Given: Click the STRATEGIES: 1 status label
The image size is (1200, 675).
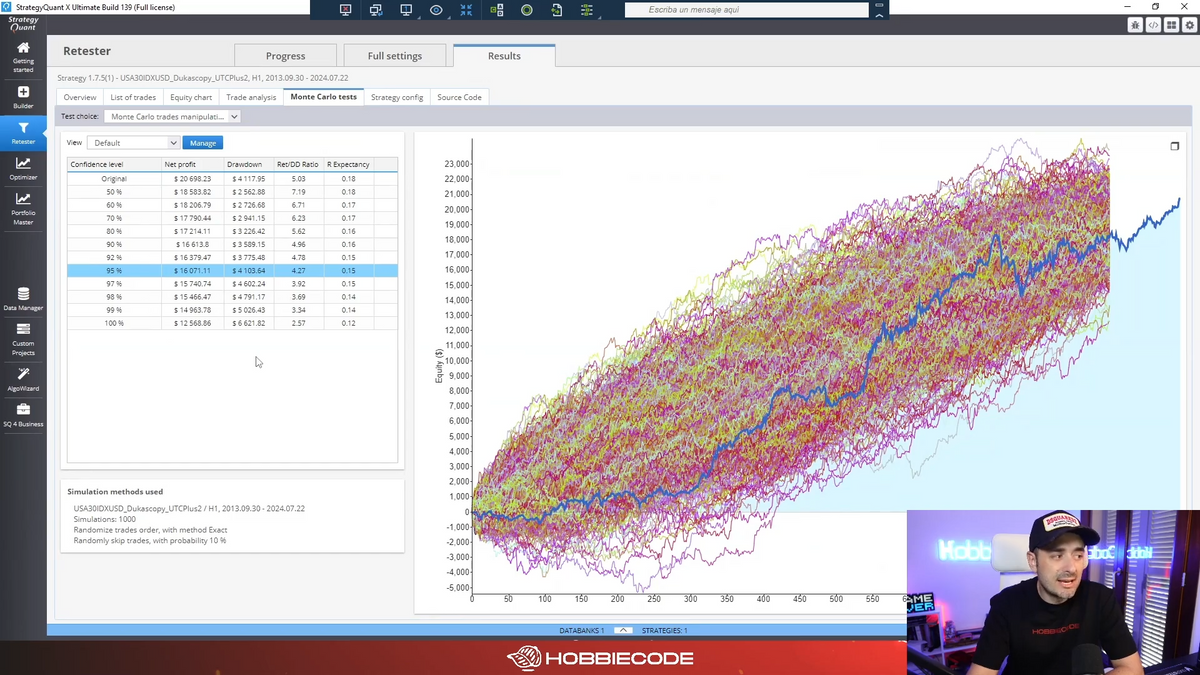Looking at the screenshot, I should [x=664, y=631].
